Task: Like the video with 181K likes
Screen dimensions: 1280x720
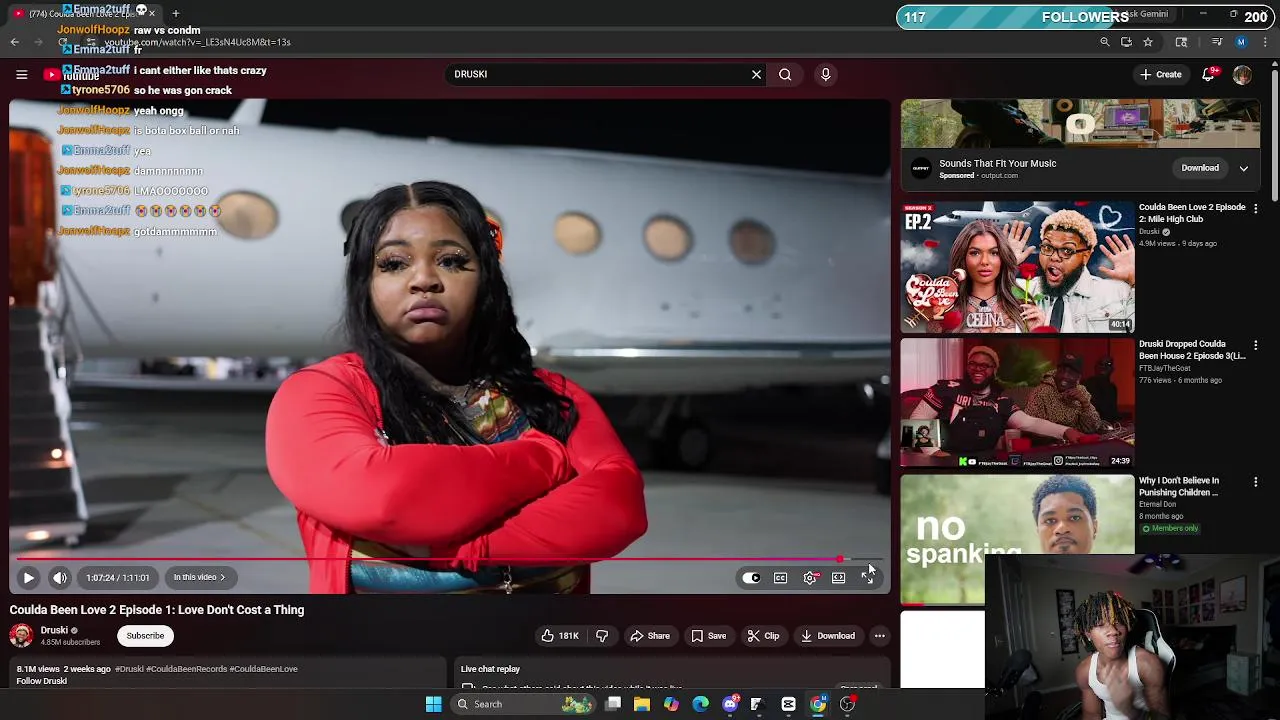Action: click(x=559, y=636)
